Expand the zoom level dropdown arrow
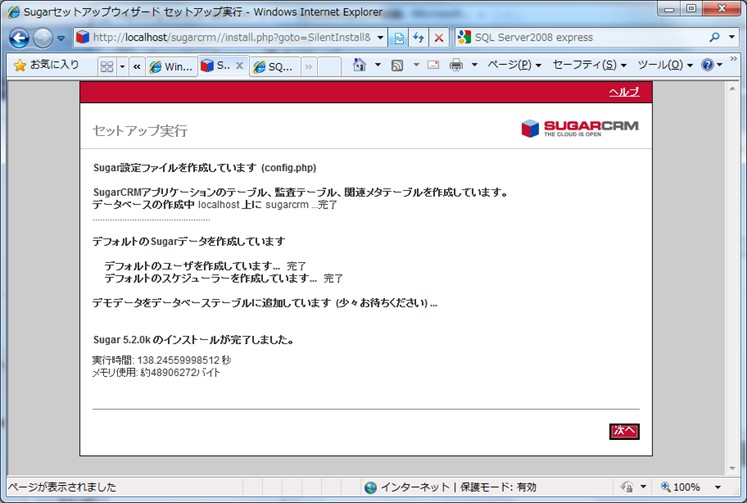This screenshot has width=747, height=503. coord(717,487)
